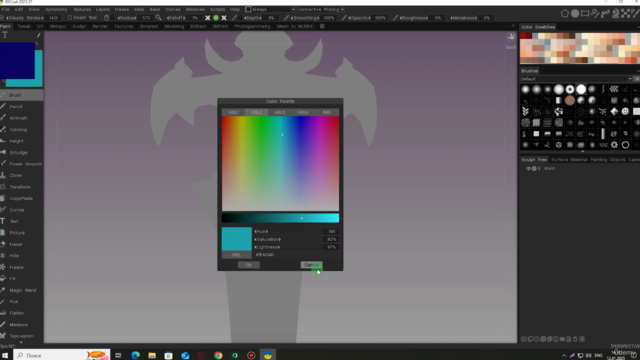Screen dimensions: 640x360
Task: Expand the brushes panel down arrow
Action: (x=582, y=152)
